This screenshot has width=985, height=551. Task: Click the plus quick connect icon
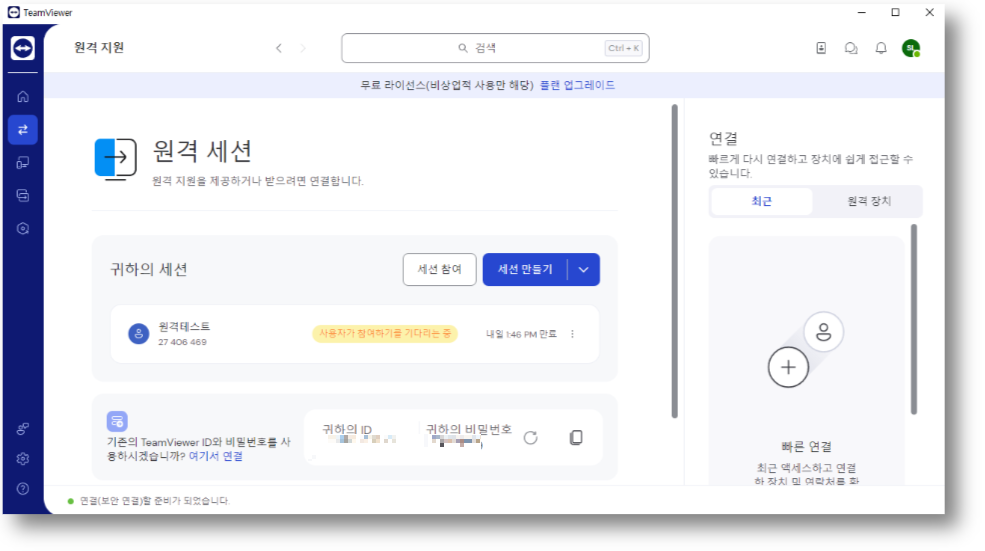[788, 368]
